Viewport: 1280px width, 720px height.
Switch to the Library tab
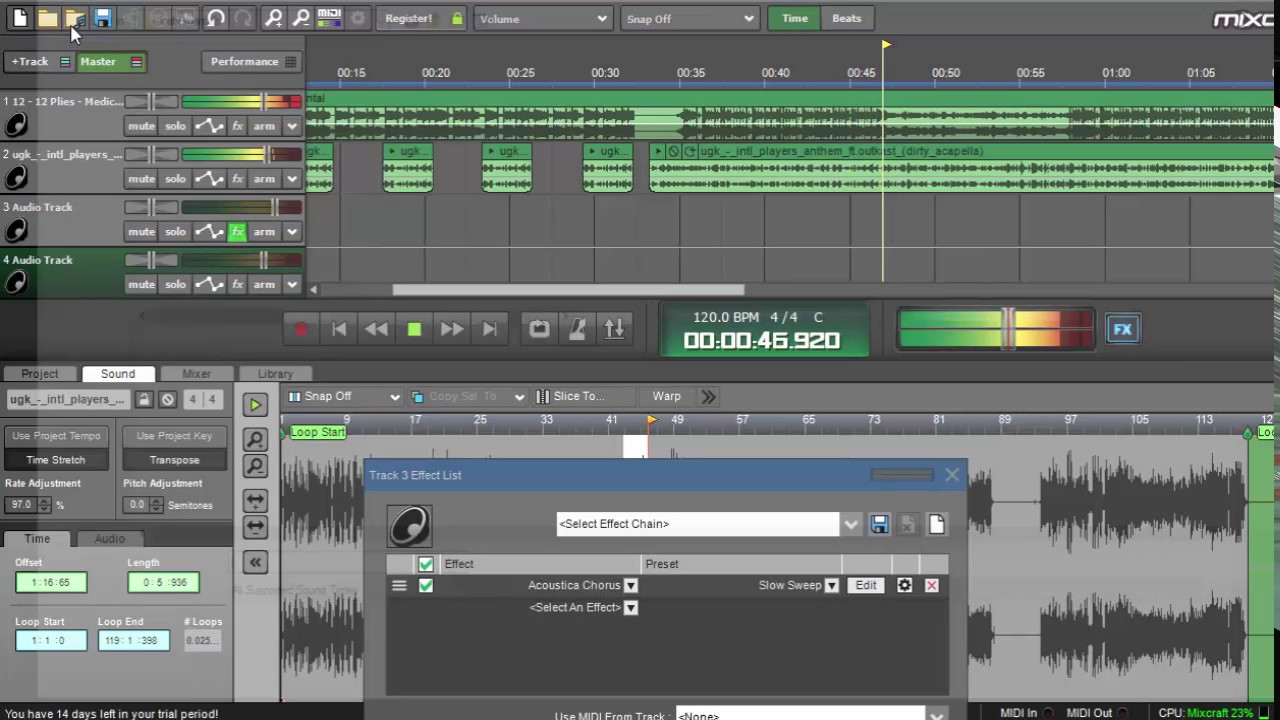coord(275,374)
